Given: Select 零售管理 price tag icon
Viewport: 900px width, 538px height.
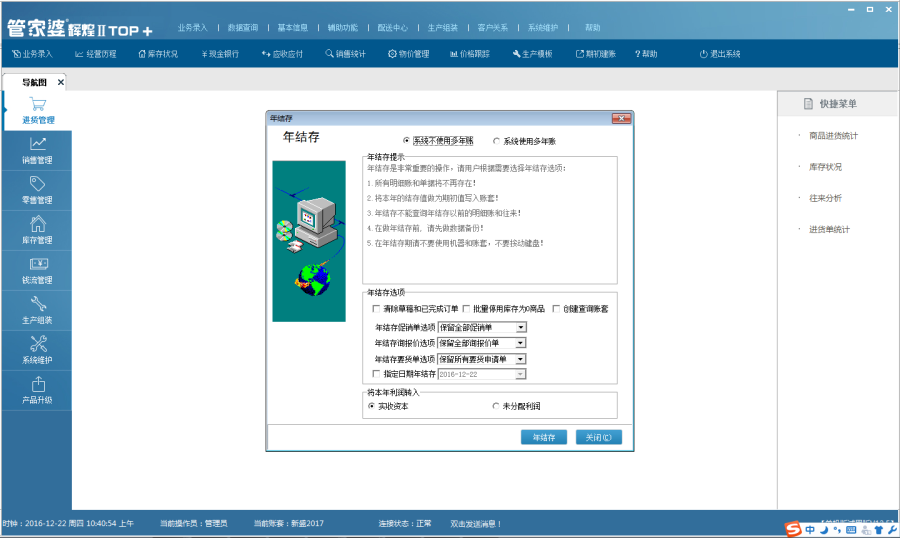Looking at the screenshot, I should tap(38, 184).
